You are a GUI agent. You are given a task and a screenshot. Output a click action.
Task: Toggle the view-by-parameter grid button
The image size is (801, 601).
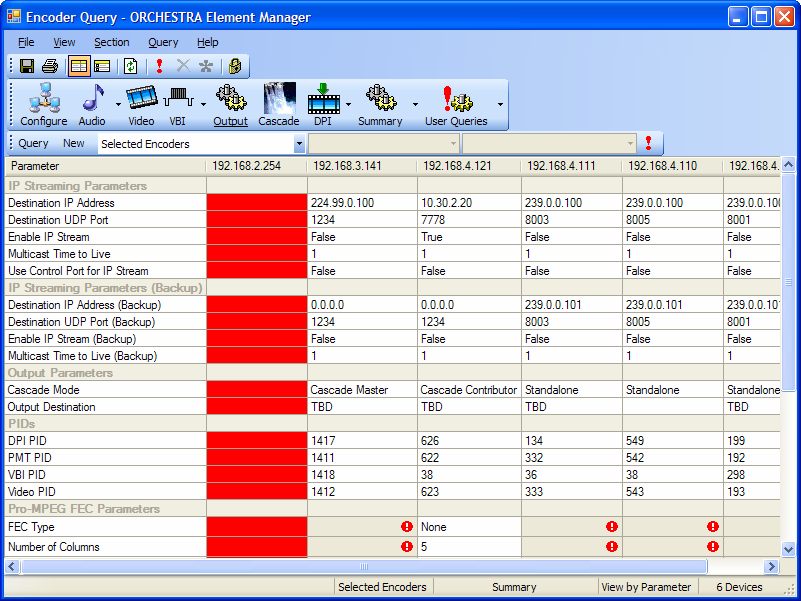click(x=79, y=65)
